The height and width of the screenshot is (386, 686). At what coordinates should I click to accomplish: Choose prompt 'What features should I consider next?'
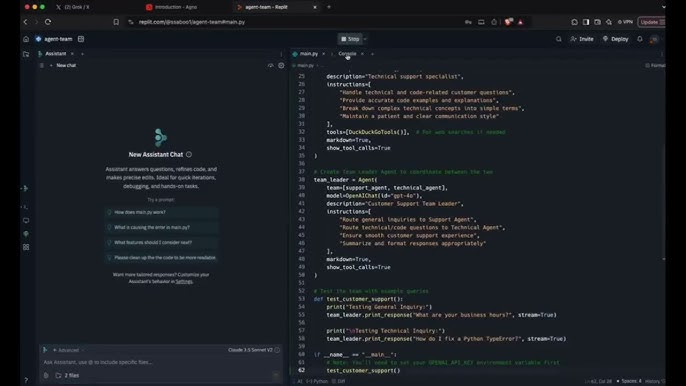point(161,242)
